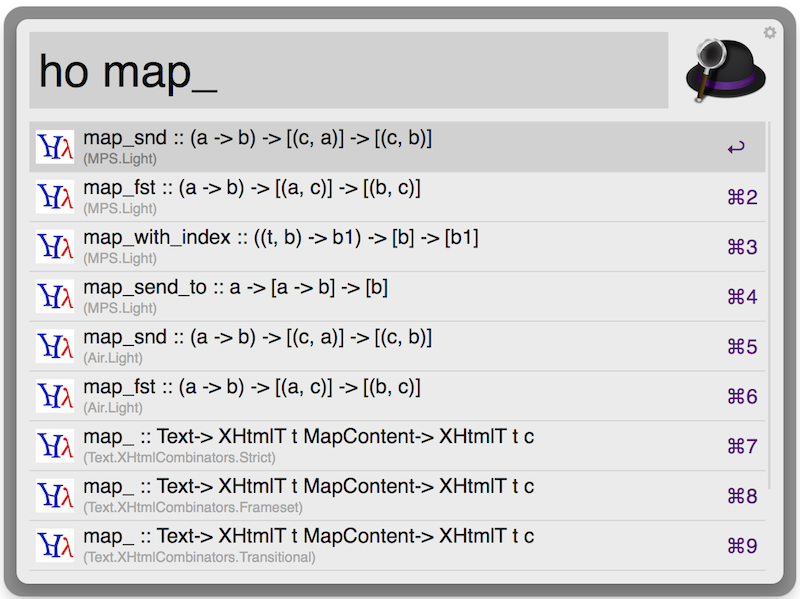Click Haskell icon on XHtmlCombinators.Transitional result

55,546
